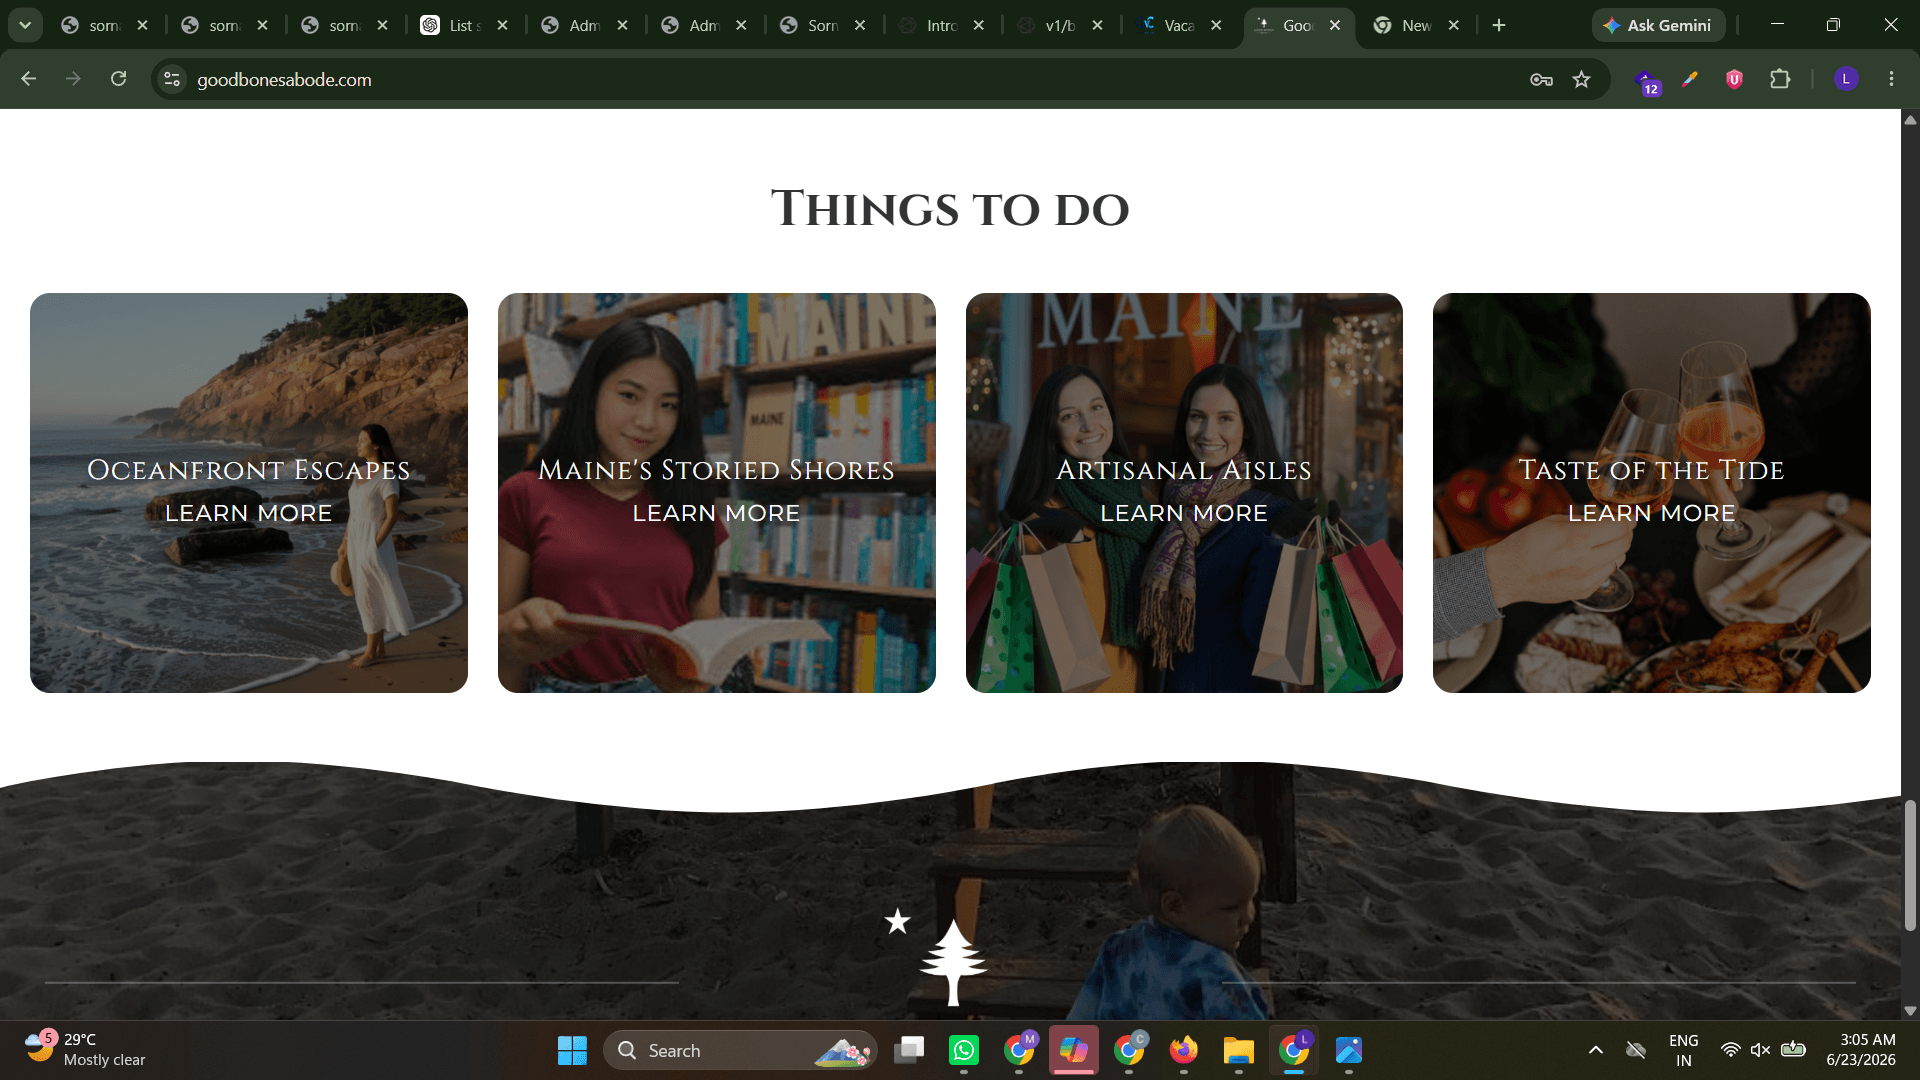Click Learn More under Maine's Storied Shores
Image resolution: width=1920 pixels, height=1080 pixels.
(x=716, y=513)
